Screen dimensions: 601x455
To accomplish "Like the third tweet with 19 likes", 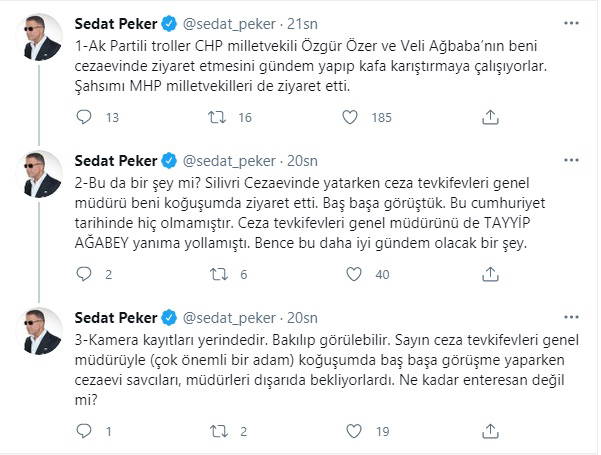I will pyautogui.click(x=346, y=431).
